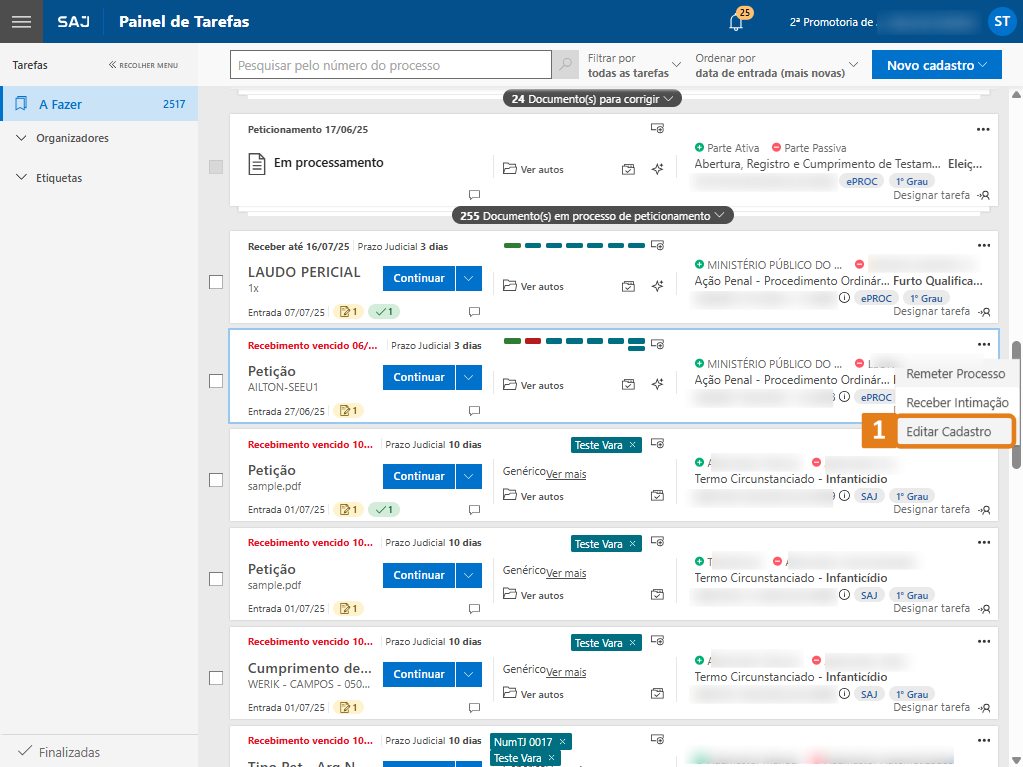
Task: Click the sparkle icon on LAUDO PERICIAL row
Action: point(657,286)
